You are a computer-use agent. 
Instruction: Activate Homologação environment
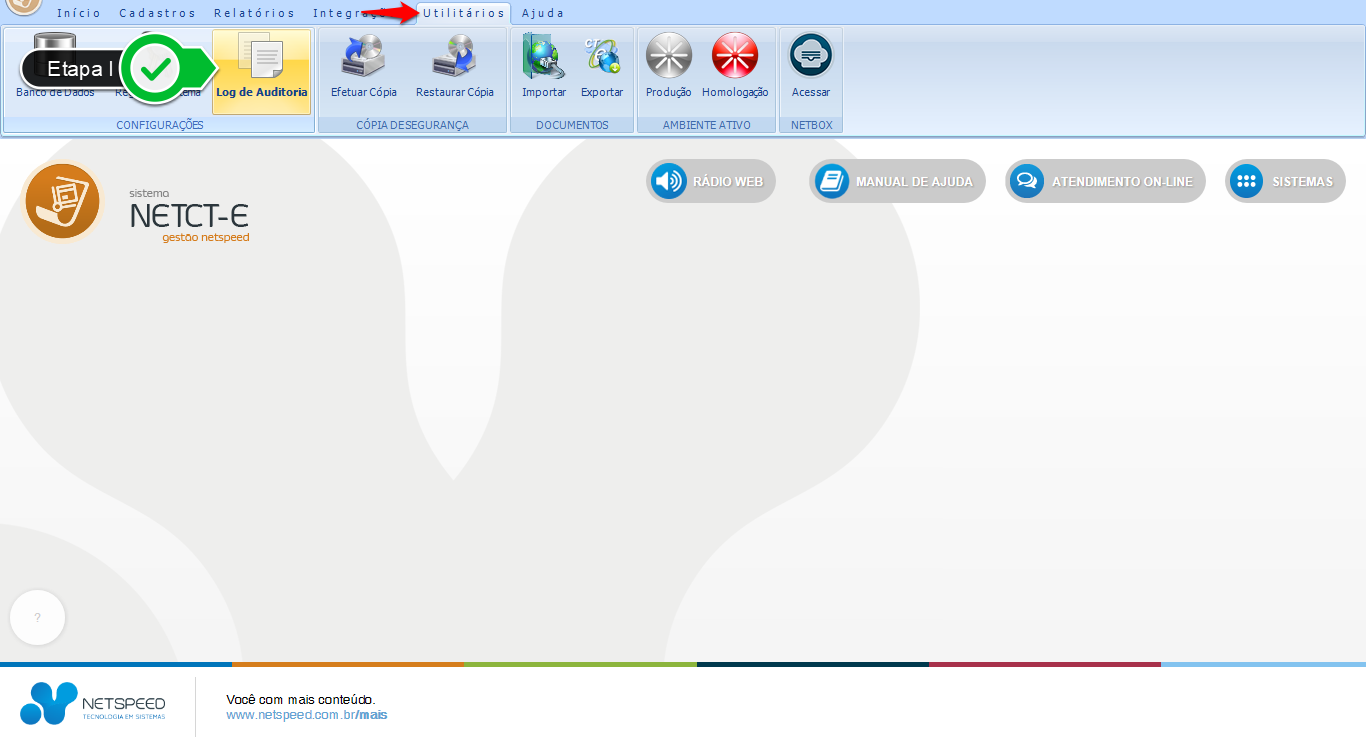point(735,68)
